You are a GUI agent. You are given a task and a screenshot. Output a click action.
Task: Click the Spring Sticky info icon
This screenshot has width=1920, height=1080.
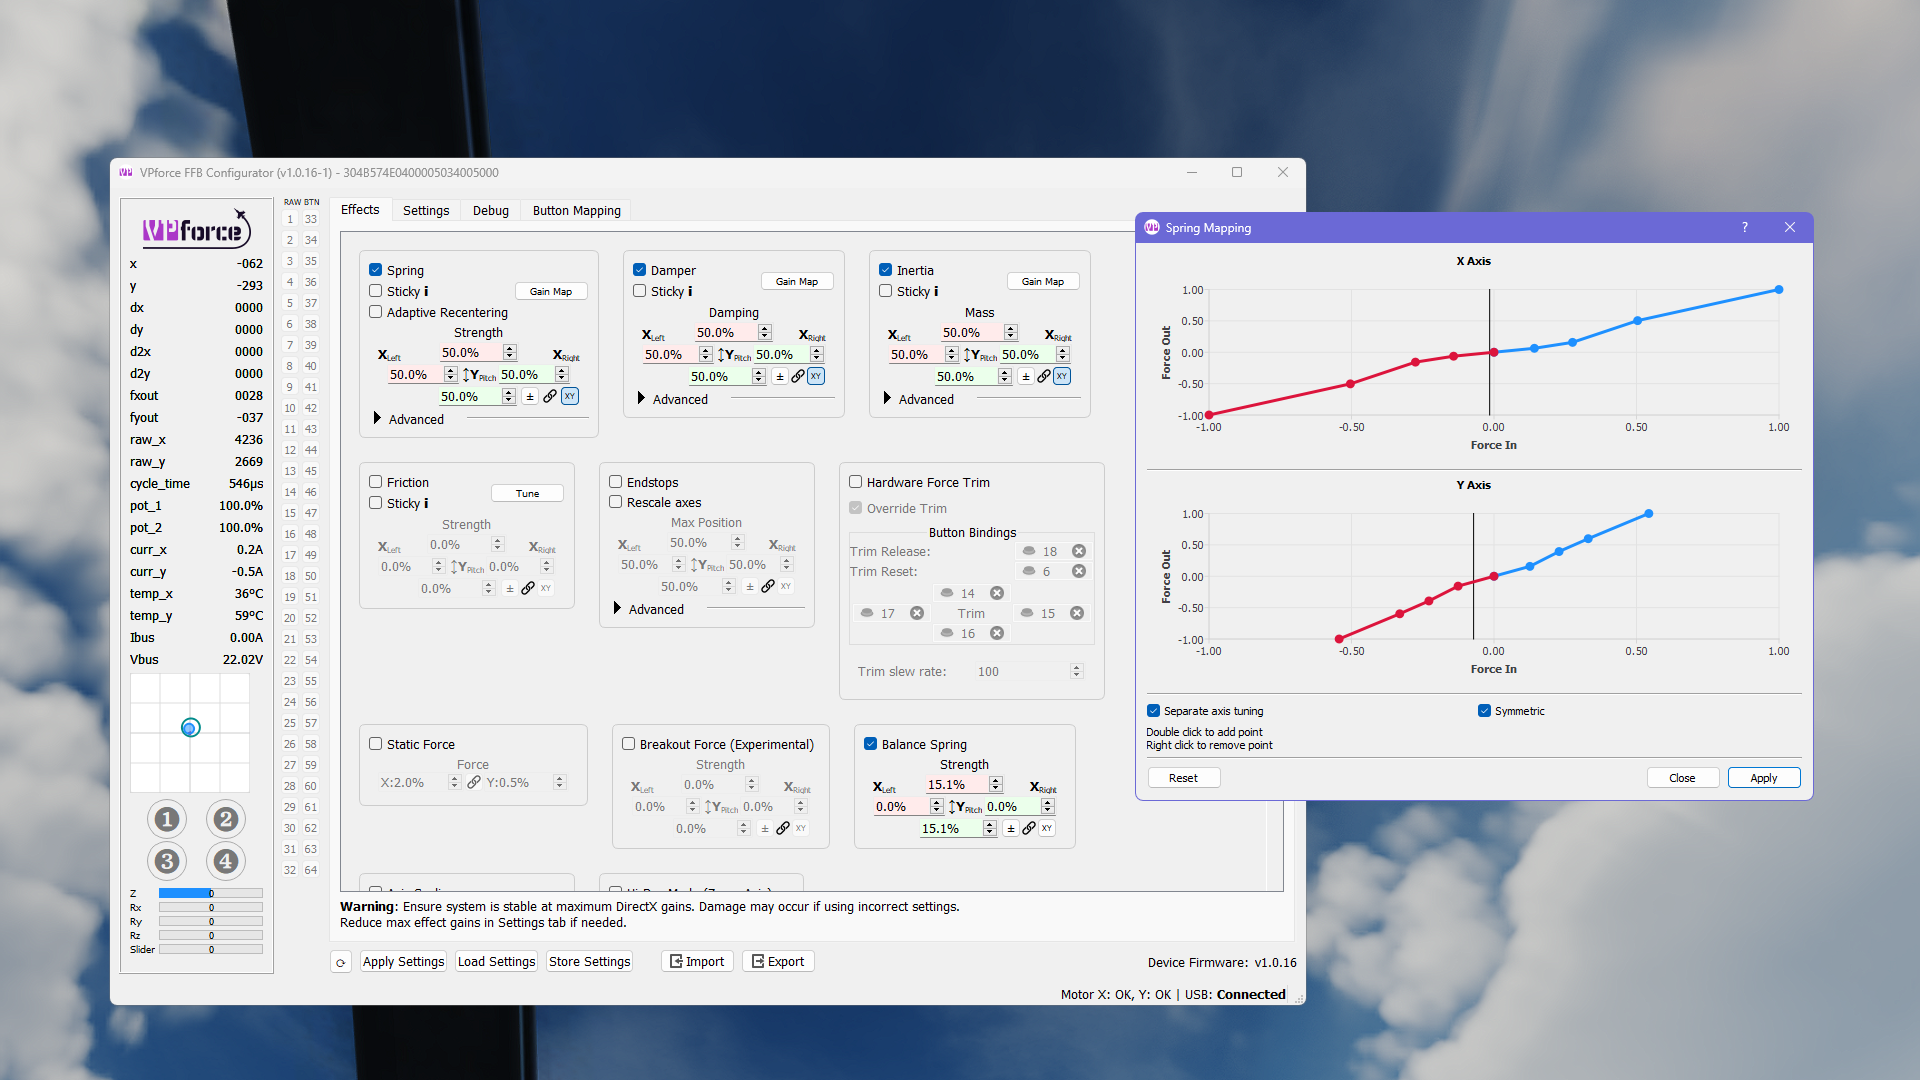coord(426,292)
